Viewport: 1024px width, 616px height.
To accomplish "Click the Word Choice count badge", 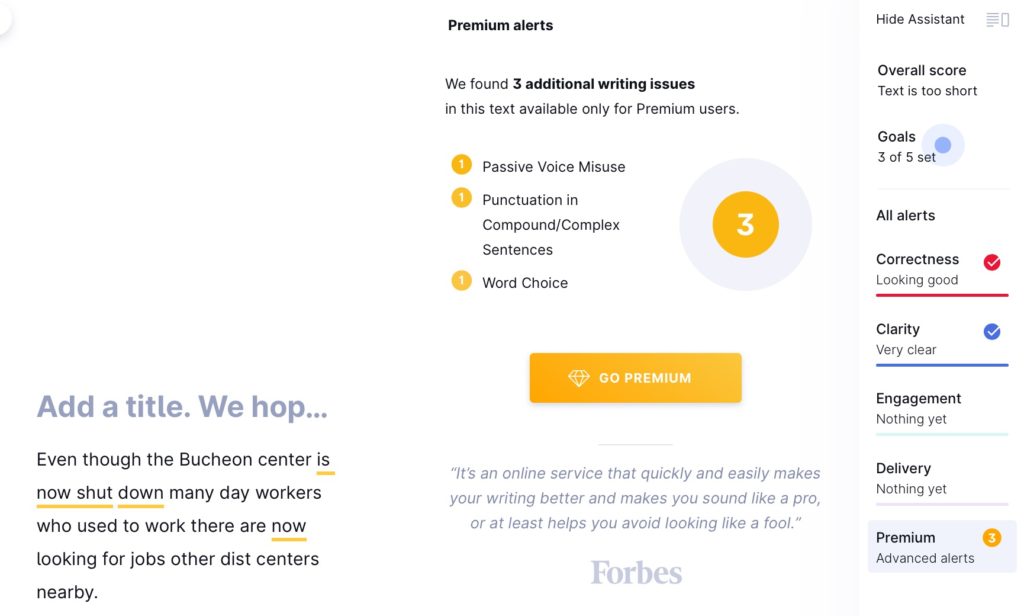I will click(461, 281).
